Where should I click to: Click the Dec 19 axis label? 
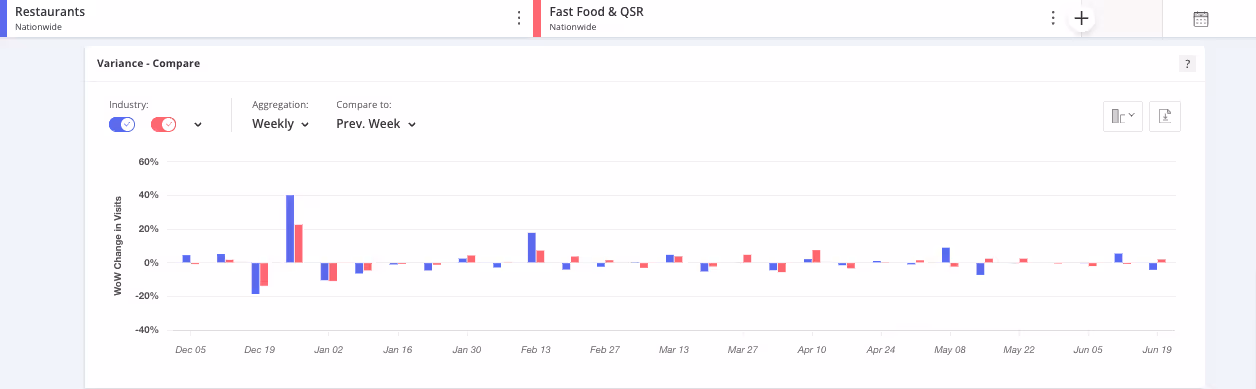[260, 350]
